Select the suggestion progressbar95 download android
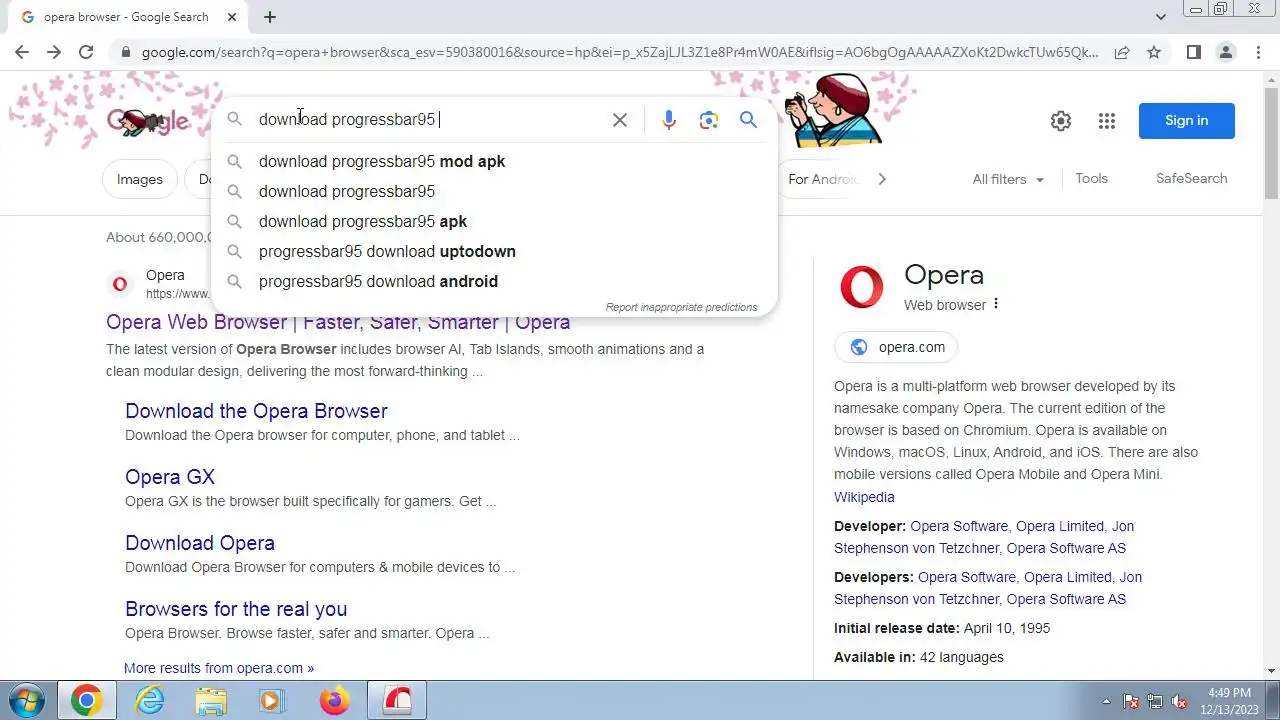 point(494,281)
